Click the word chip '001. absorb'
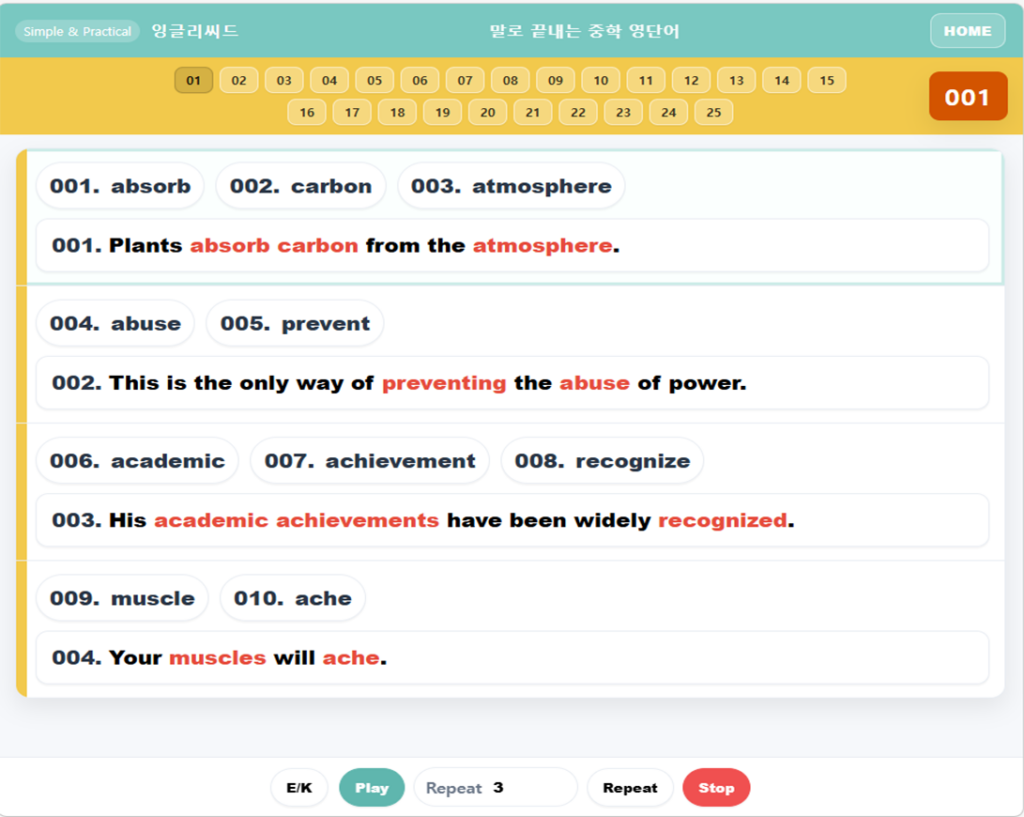 [120, 186]
